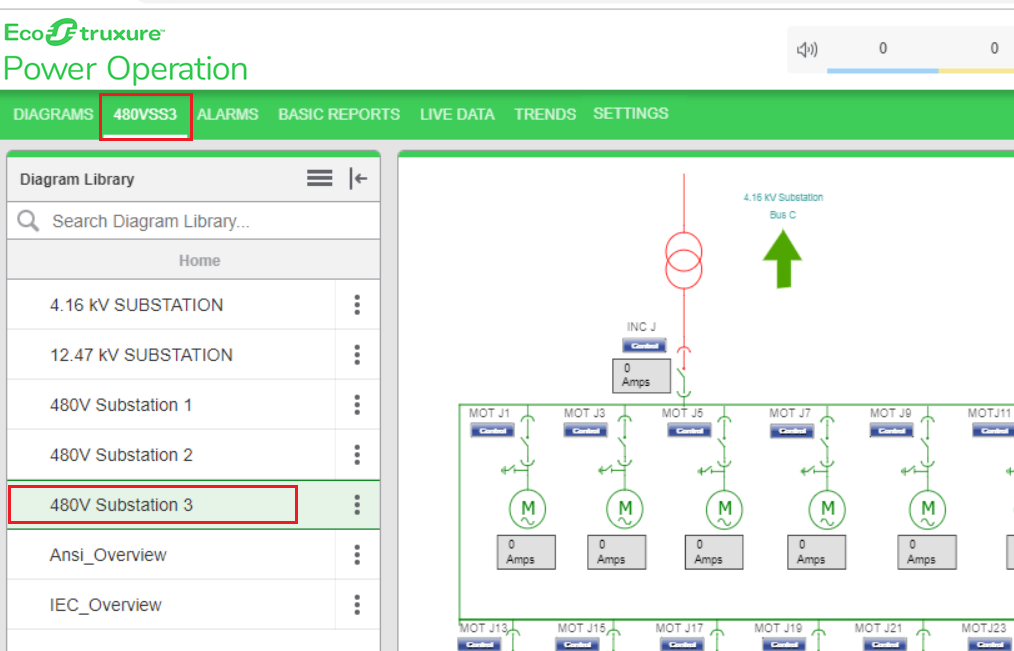Click the 0 Amps box under MOT J5
1014x651 pixels.
[714, 552]
